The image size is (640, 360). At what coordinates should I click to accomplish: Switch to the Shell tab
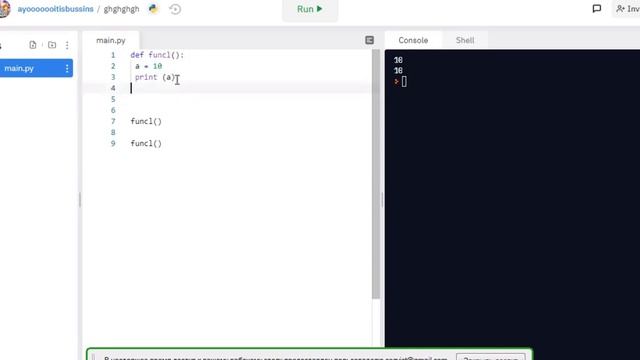[465, 40]
